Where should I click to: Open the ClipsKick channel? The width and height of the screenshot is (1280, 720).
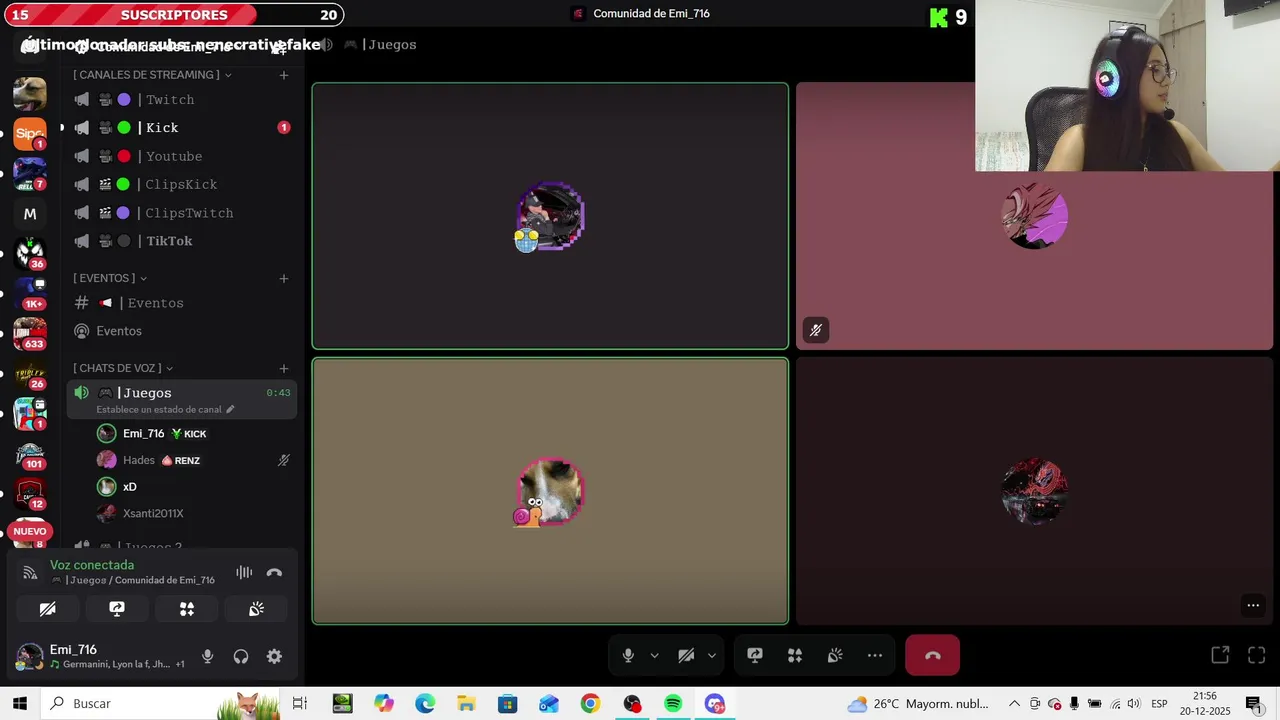[x=182, y=184]
